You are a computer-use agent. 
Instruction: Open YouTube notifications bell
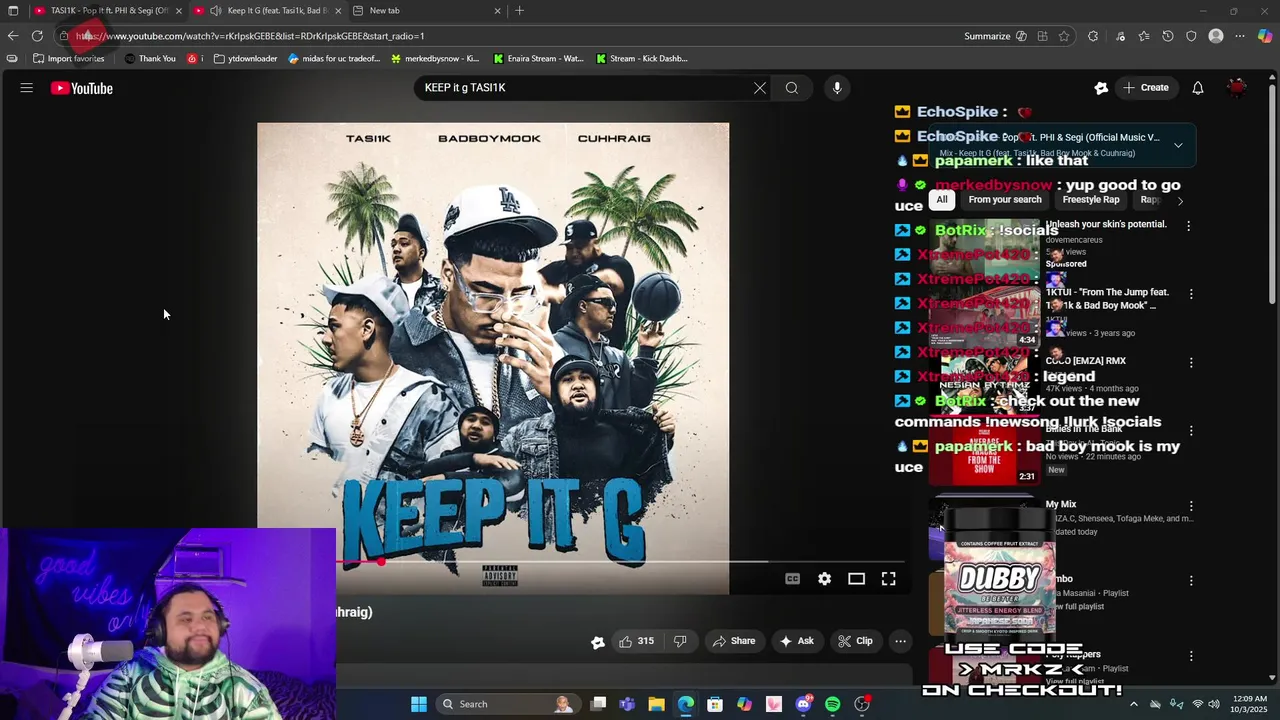point(1198,88)
